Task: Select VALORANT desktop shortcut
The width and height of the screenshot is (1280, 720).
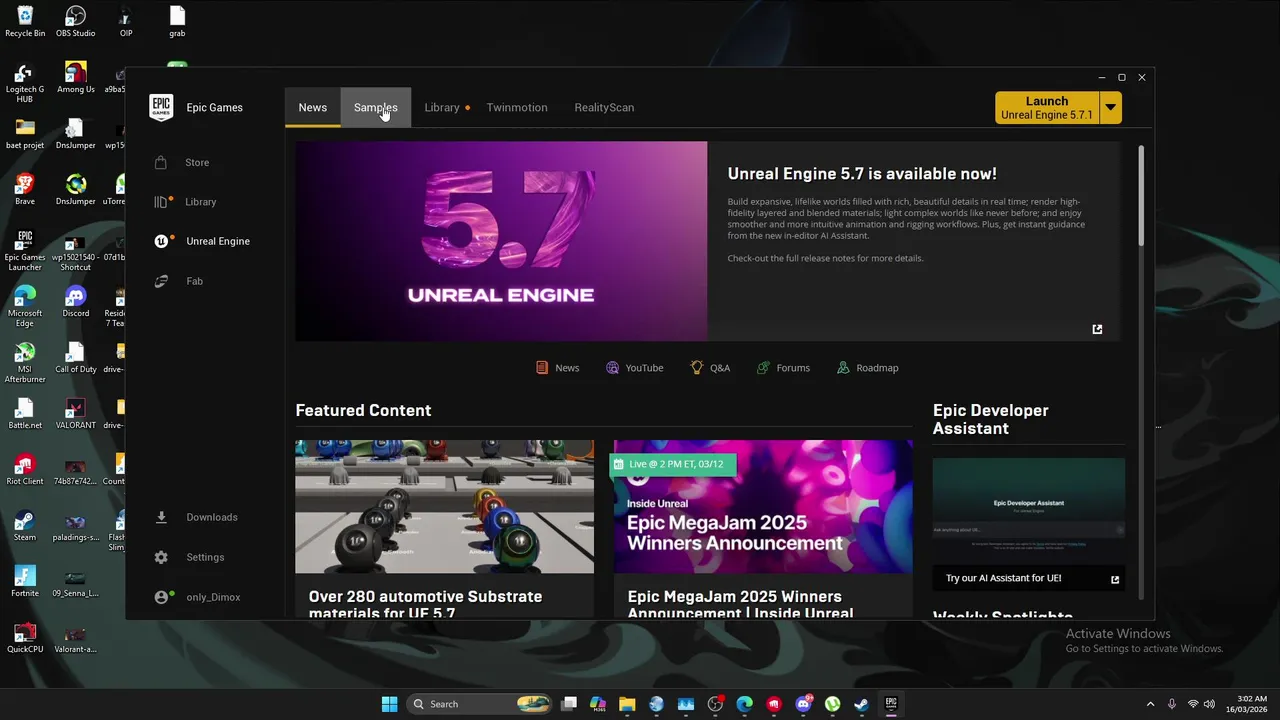Action: pyautogui.click(x=76, y=415)
